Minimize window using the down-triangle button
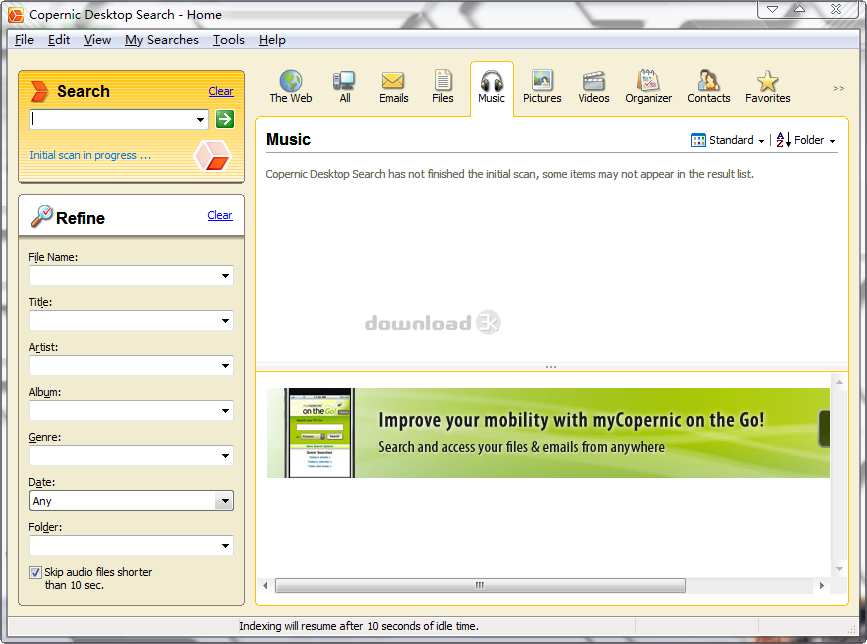867x644 pixels. point(772,9)
